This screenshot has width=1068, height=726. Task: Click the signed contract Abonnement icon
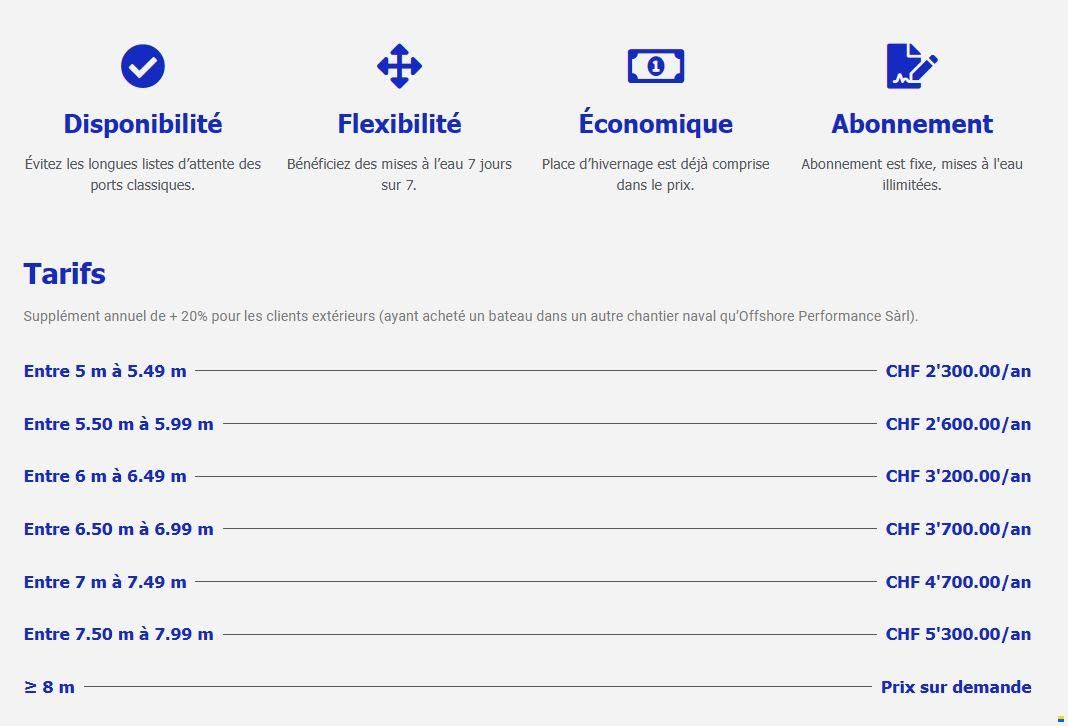[x=911, y=66]
